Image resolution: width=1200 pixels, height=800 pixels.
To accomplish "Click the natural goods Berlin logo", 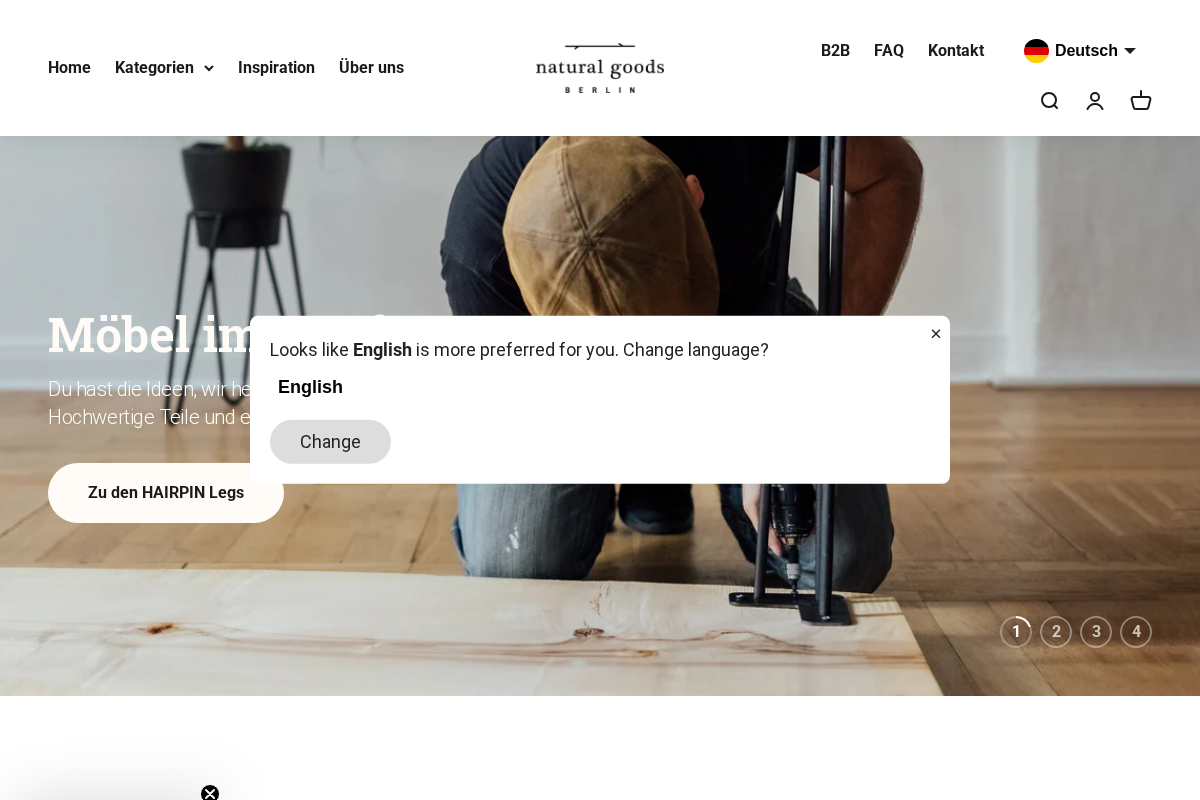I will coord(600,68).
